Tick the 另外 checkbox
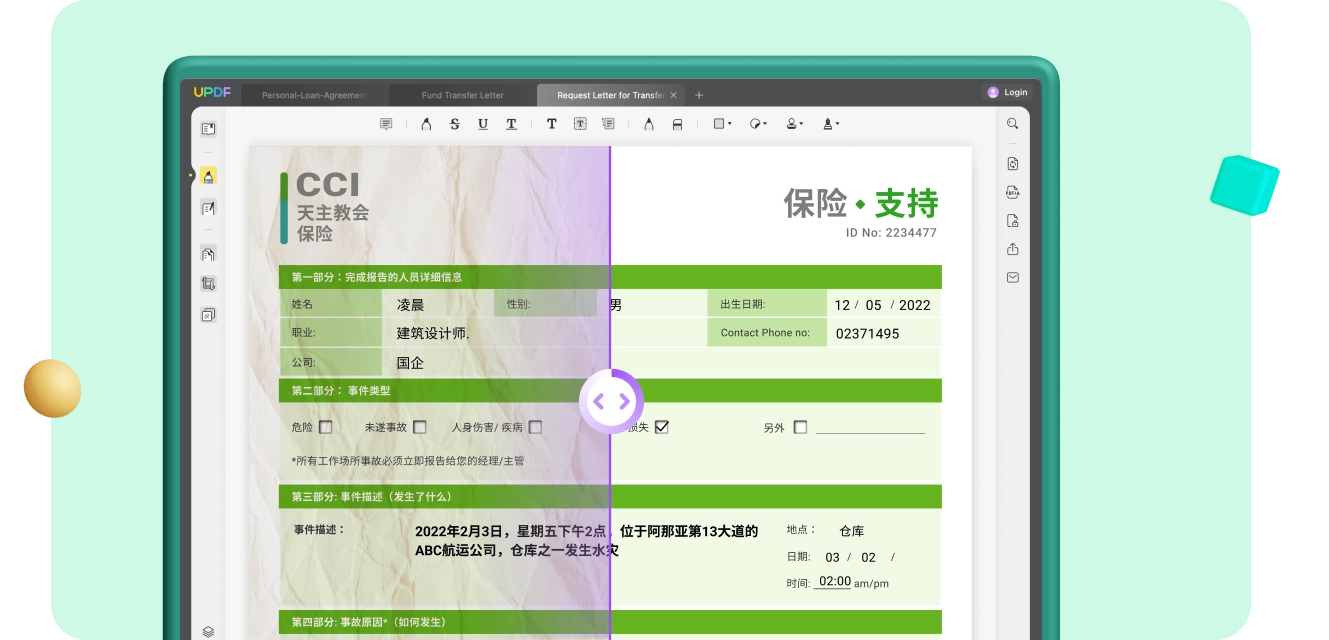The image size is (1329, 640). coord(800,427)
